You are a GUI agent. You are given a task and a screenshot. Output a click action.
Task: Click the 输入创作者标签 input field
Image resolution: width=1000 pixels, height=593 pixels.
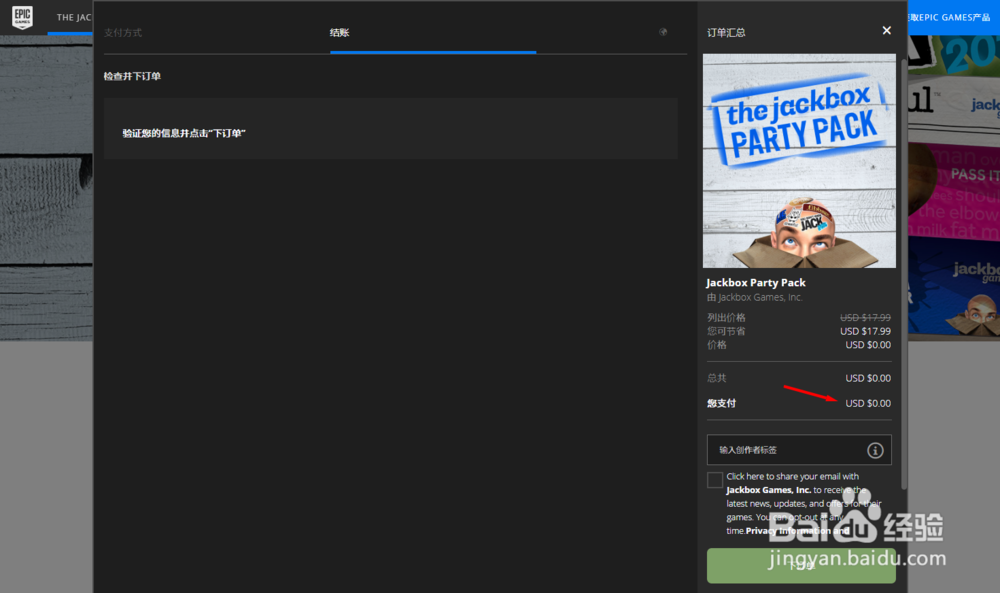click(799, 450)
